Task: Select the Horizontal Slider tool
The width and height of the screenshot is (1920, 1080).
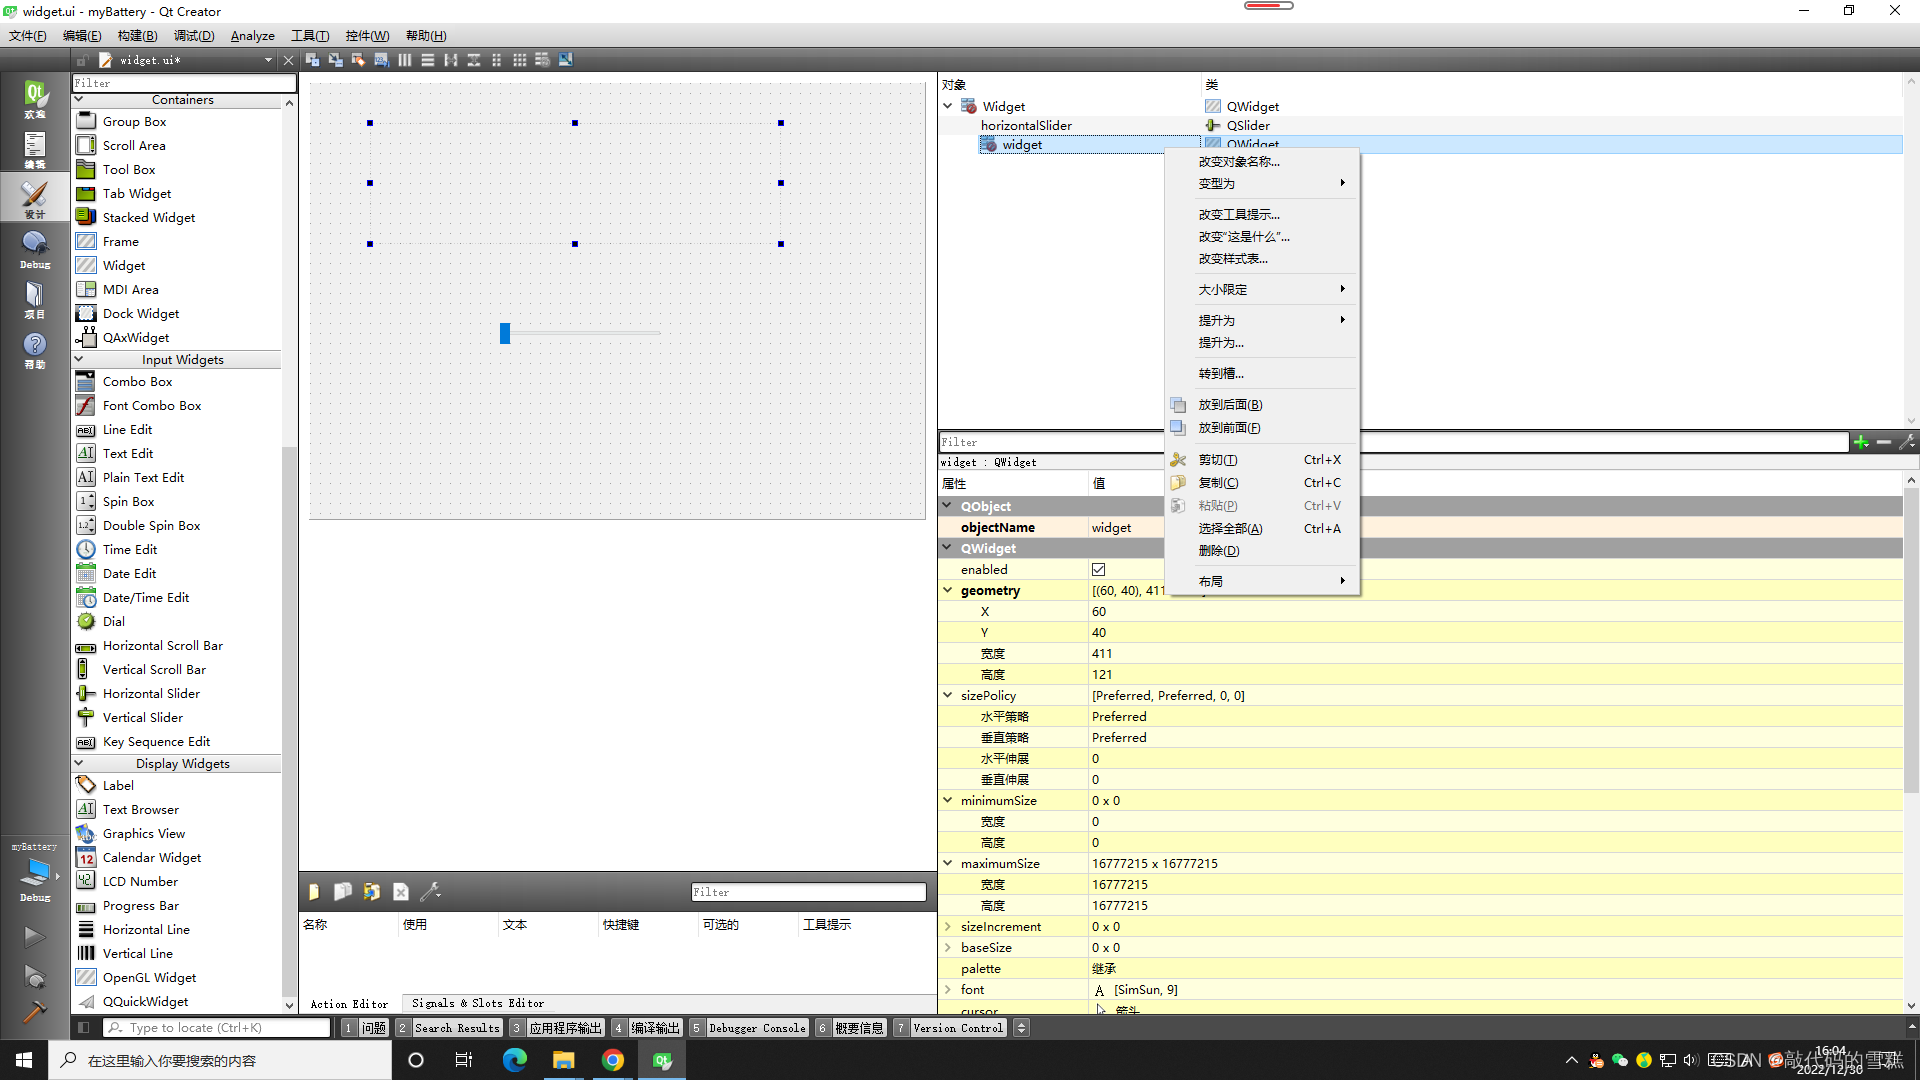Action: click(149, 692)
